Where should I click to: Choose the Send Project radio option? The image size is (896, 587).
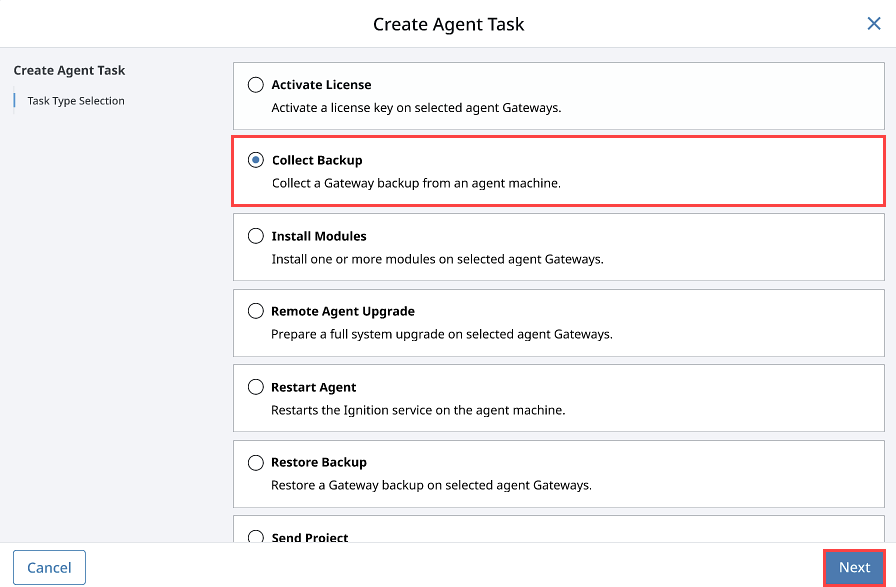[255, 537]
